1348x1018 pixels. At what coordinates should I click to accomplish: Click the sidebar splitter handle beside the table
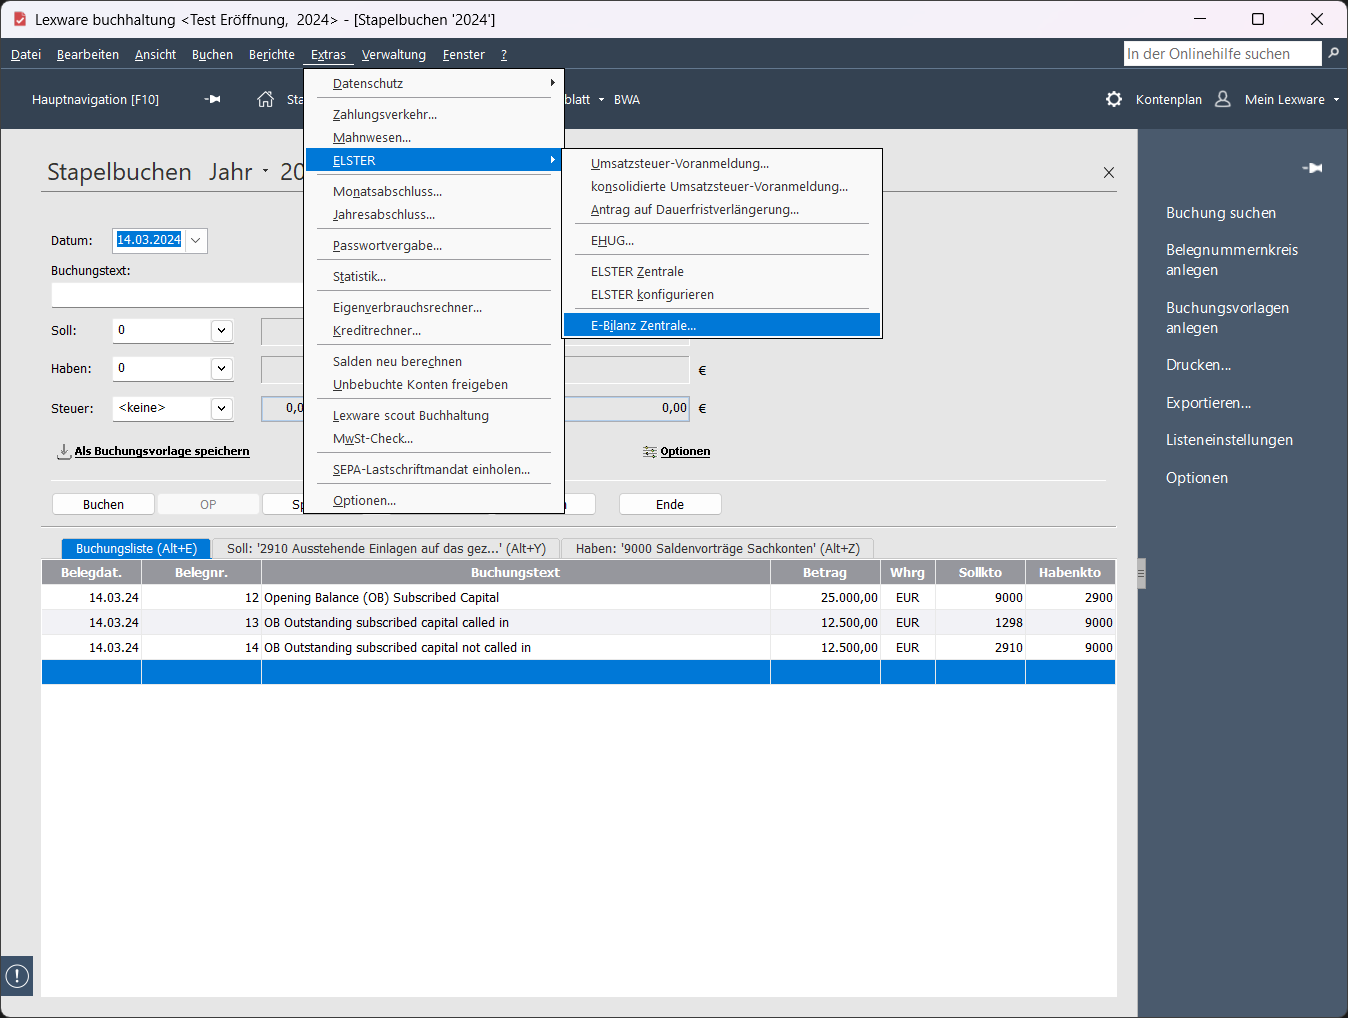click(x=1141, y=573)
